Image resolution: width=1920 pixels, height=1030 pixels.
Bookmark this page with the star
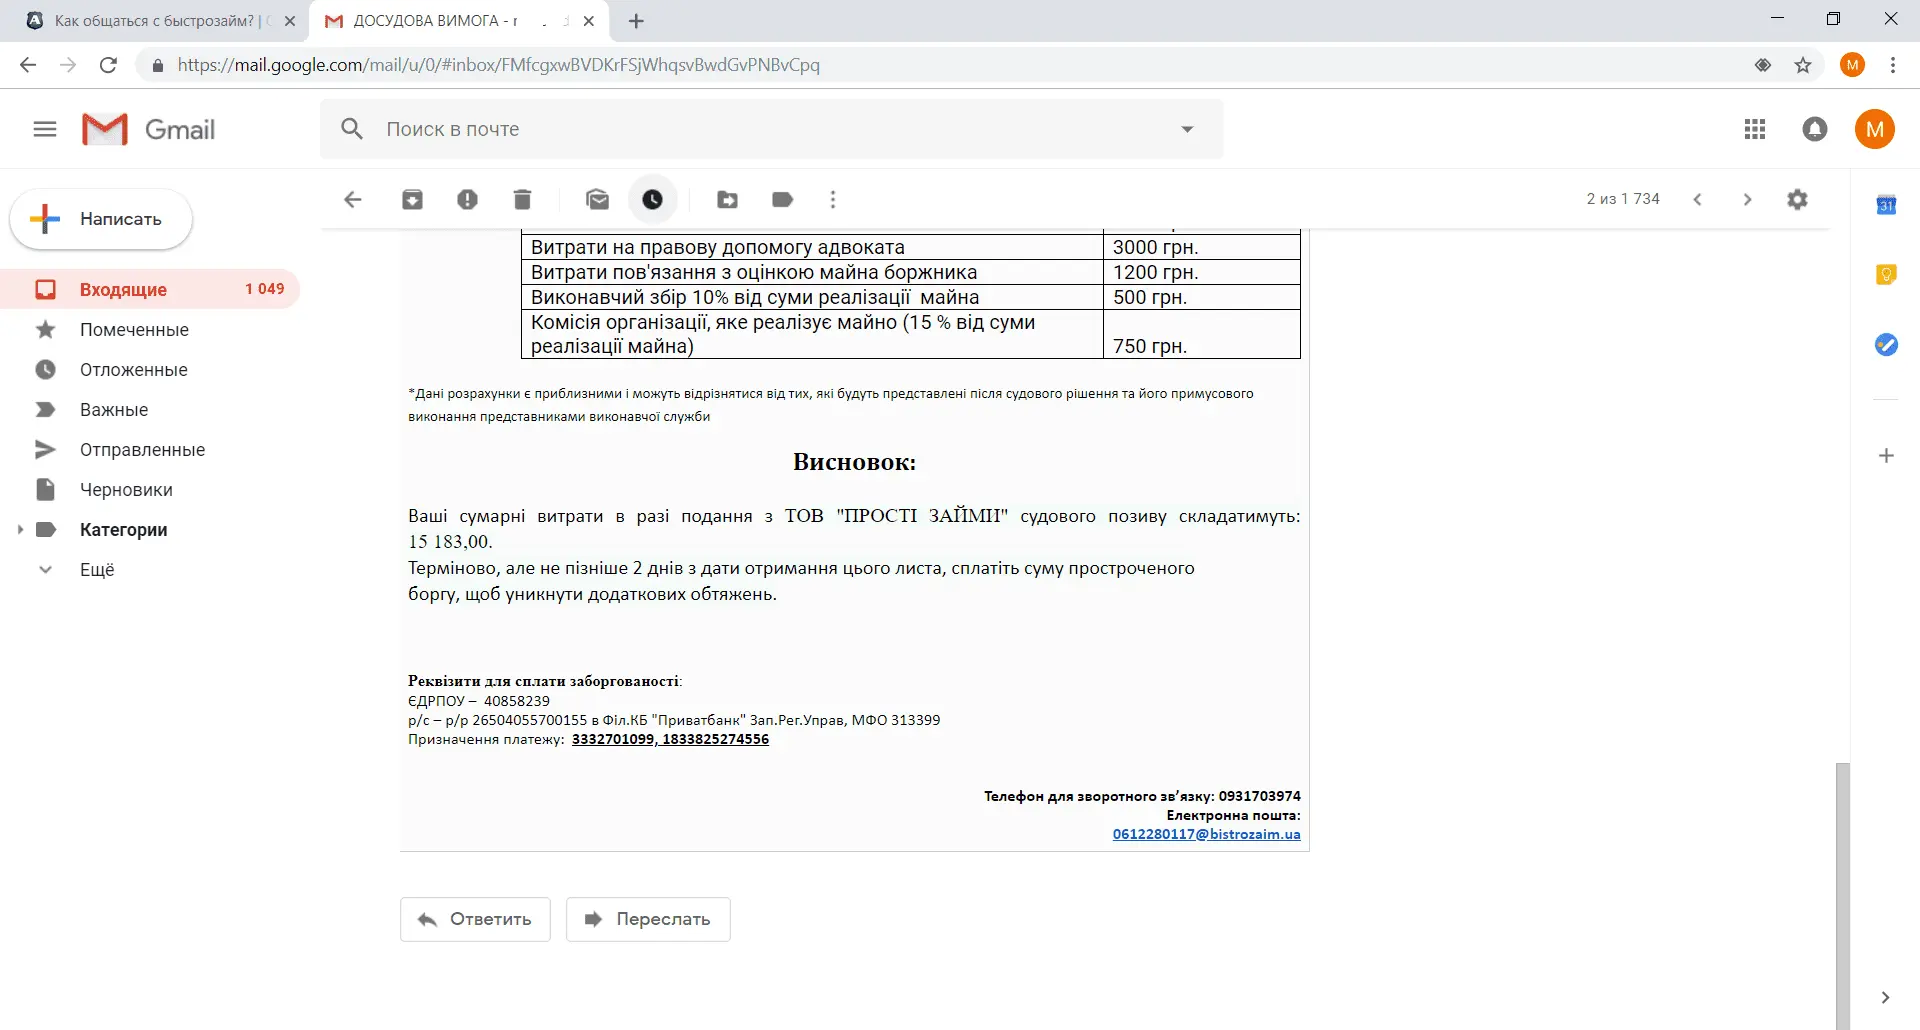pos(1802,65)
